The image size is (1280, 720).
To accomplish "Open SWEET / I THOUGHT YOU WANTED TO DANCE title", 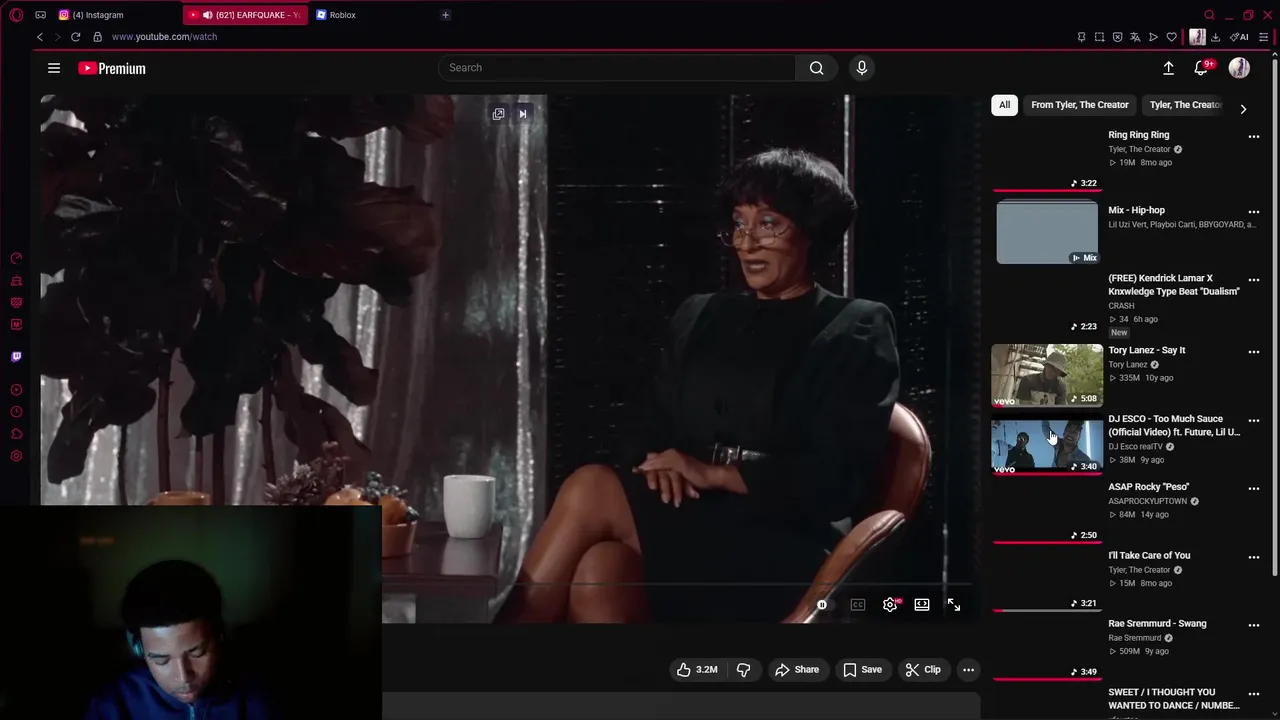I will 1174,699.
